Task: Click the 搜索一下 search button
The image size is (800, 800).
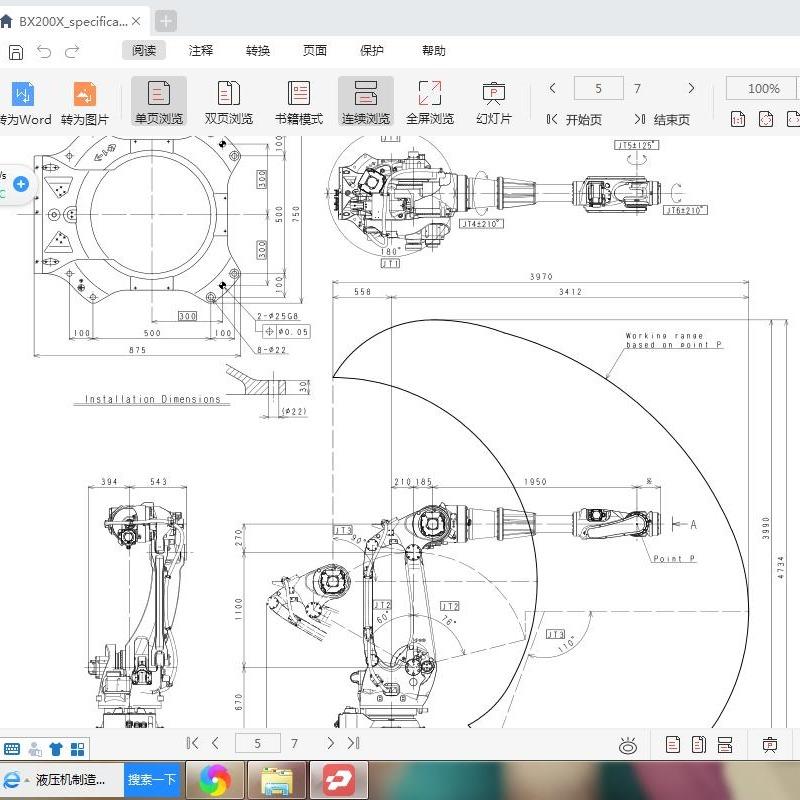Action: [x=152, y=780]
